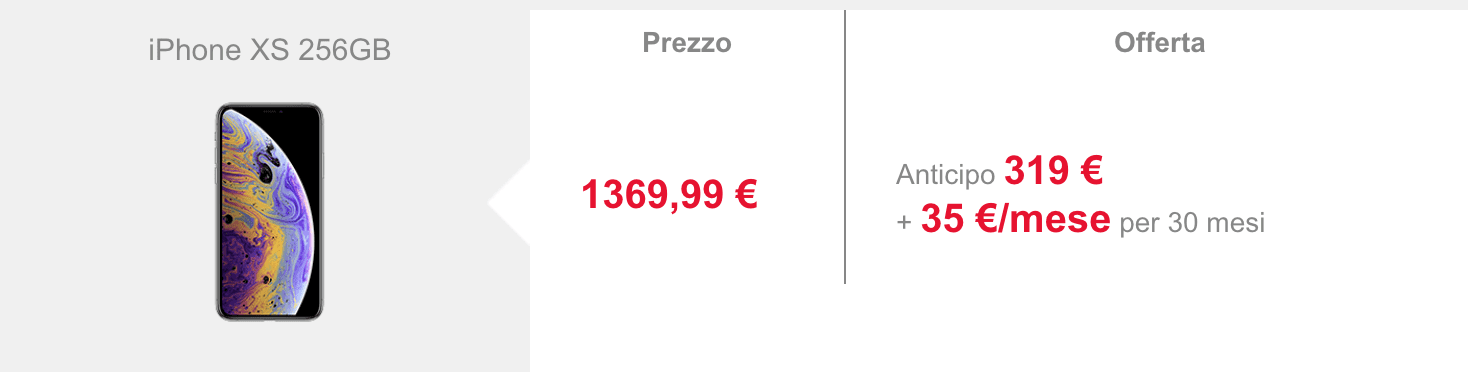1468x374 pixels.
Task: Click the 35 €/mese monthly fee
Action: pos(1015,219)
